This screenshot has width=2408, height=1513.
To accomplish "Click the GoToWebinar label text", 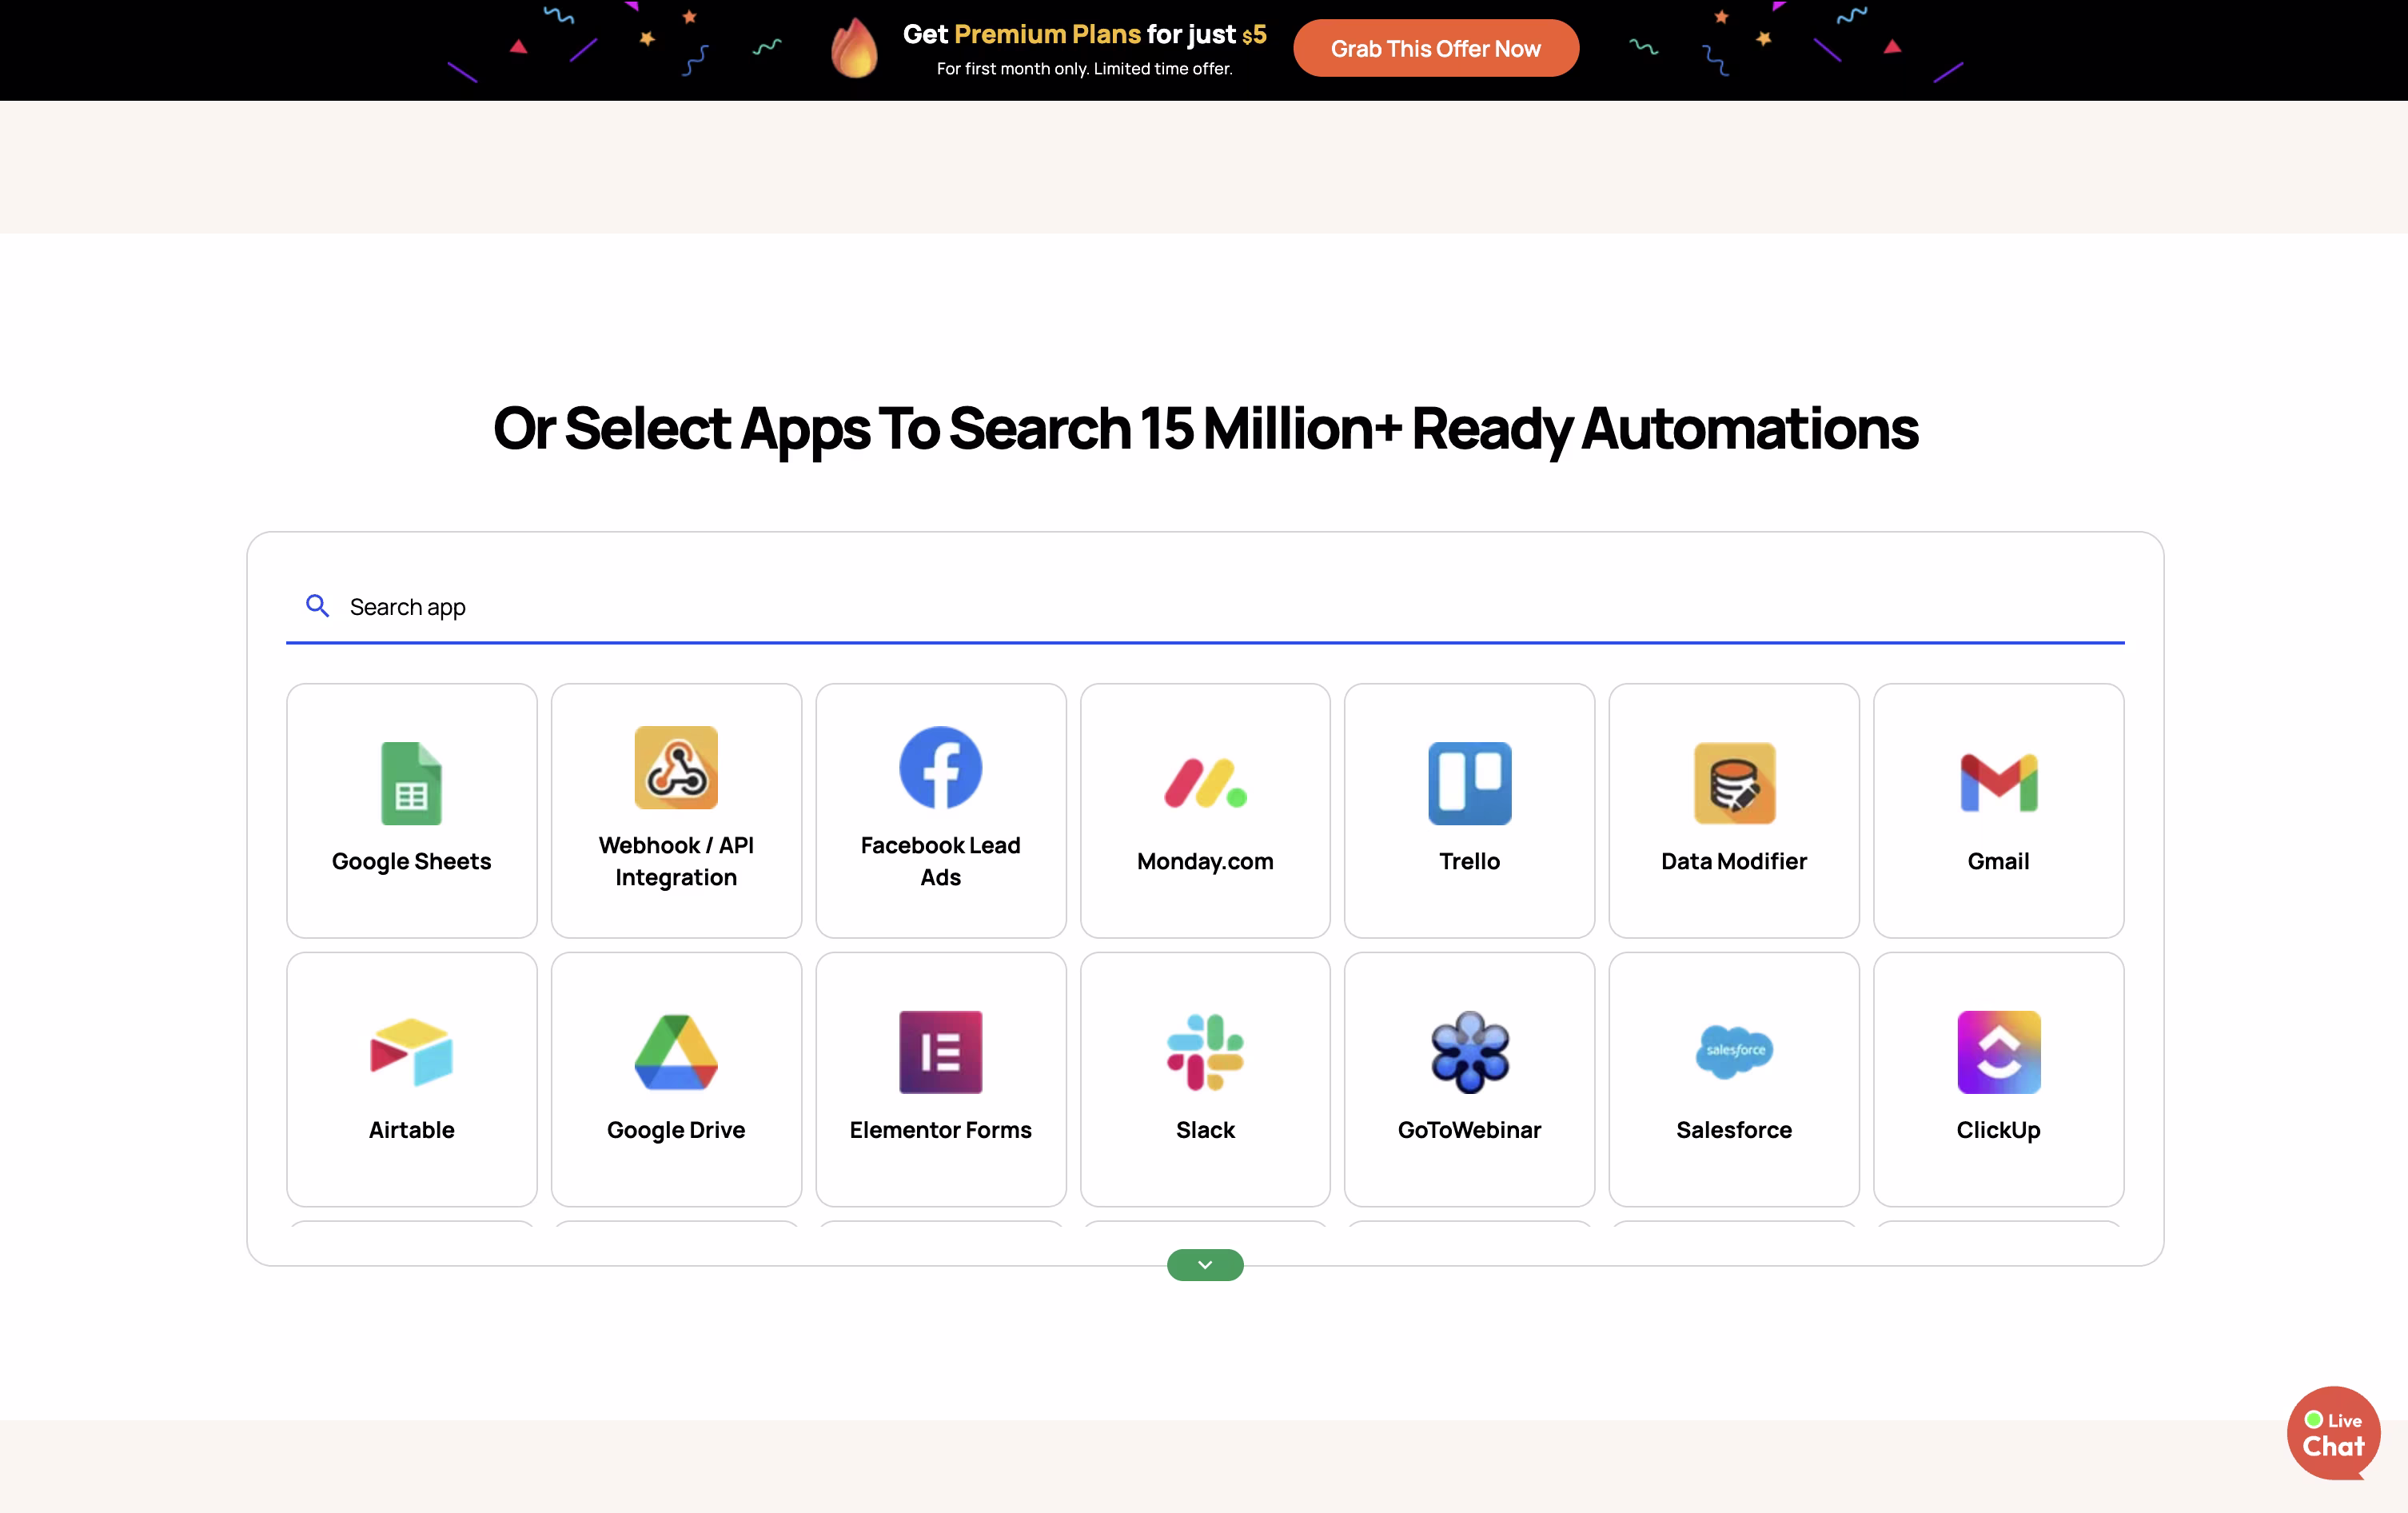I will [x=1469, y=1129].
